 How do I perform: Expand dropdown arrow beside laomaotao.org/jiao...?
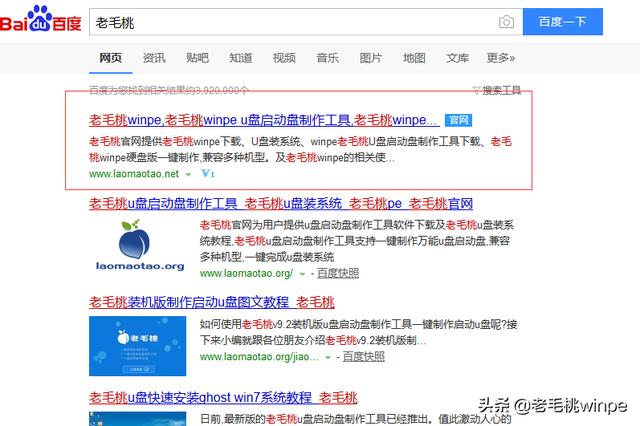click(328, 357)
